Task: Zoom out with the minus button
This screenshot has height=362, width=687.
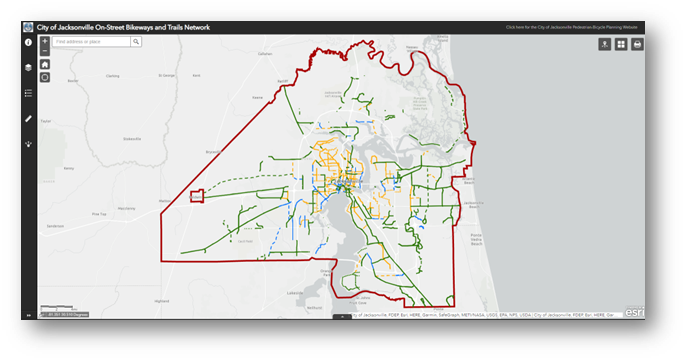Action: [x=45, y=51]
